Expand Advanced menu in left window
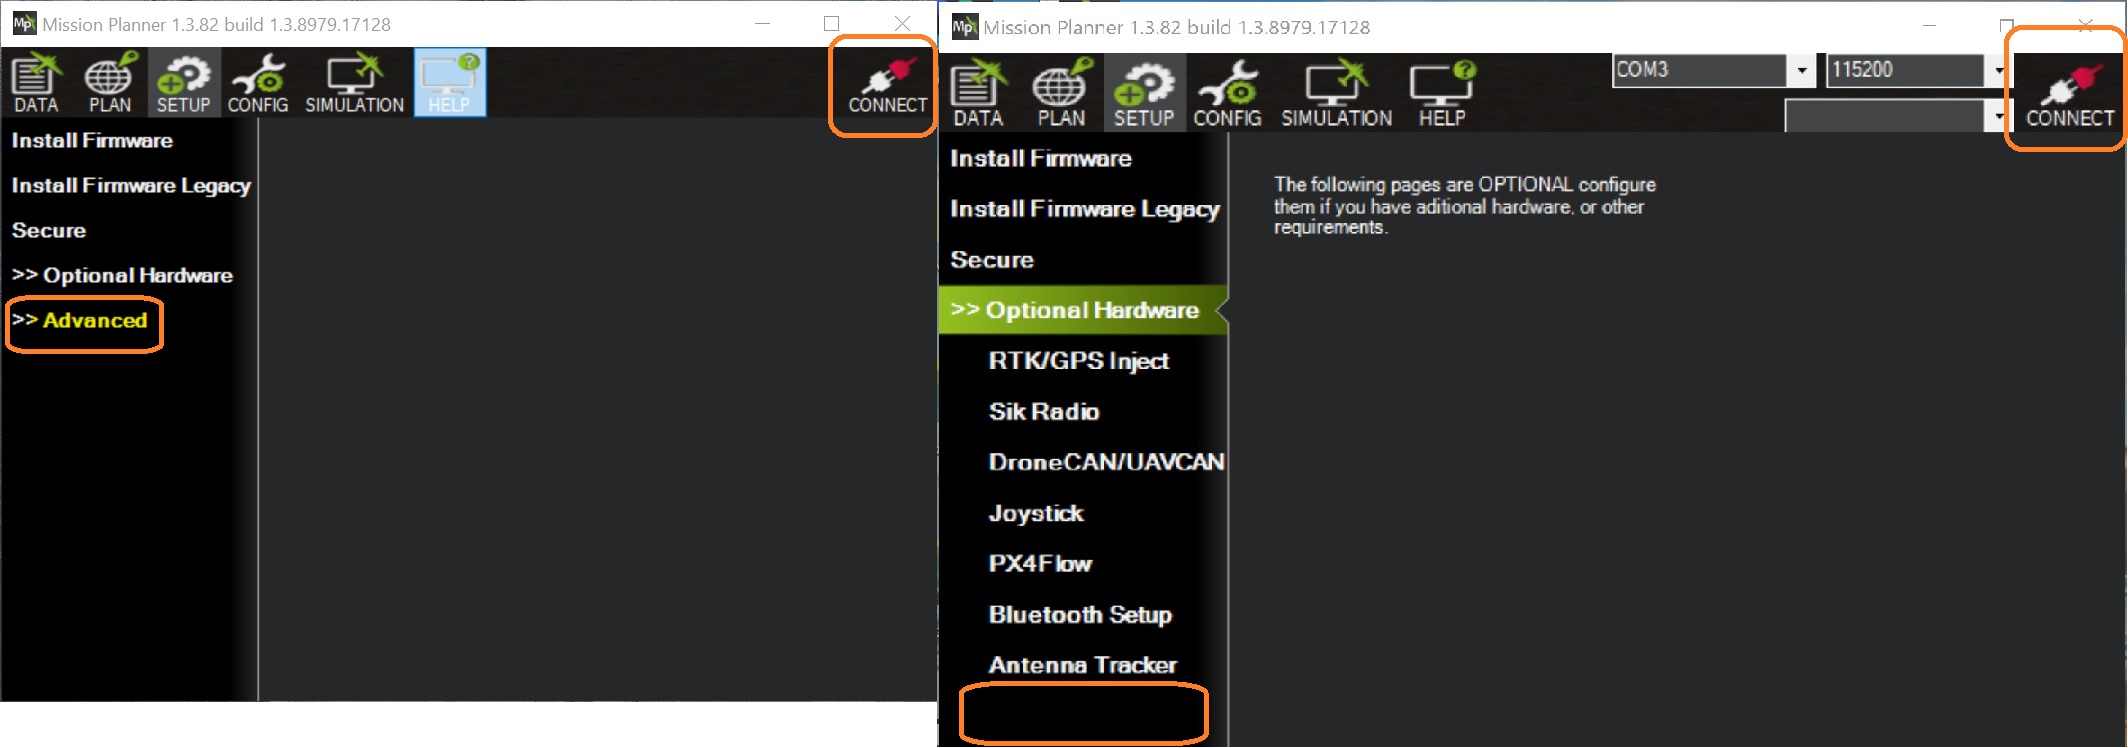This screenshot has width=2128, height=748. 80,321
